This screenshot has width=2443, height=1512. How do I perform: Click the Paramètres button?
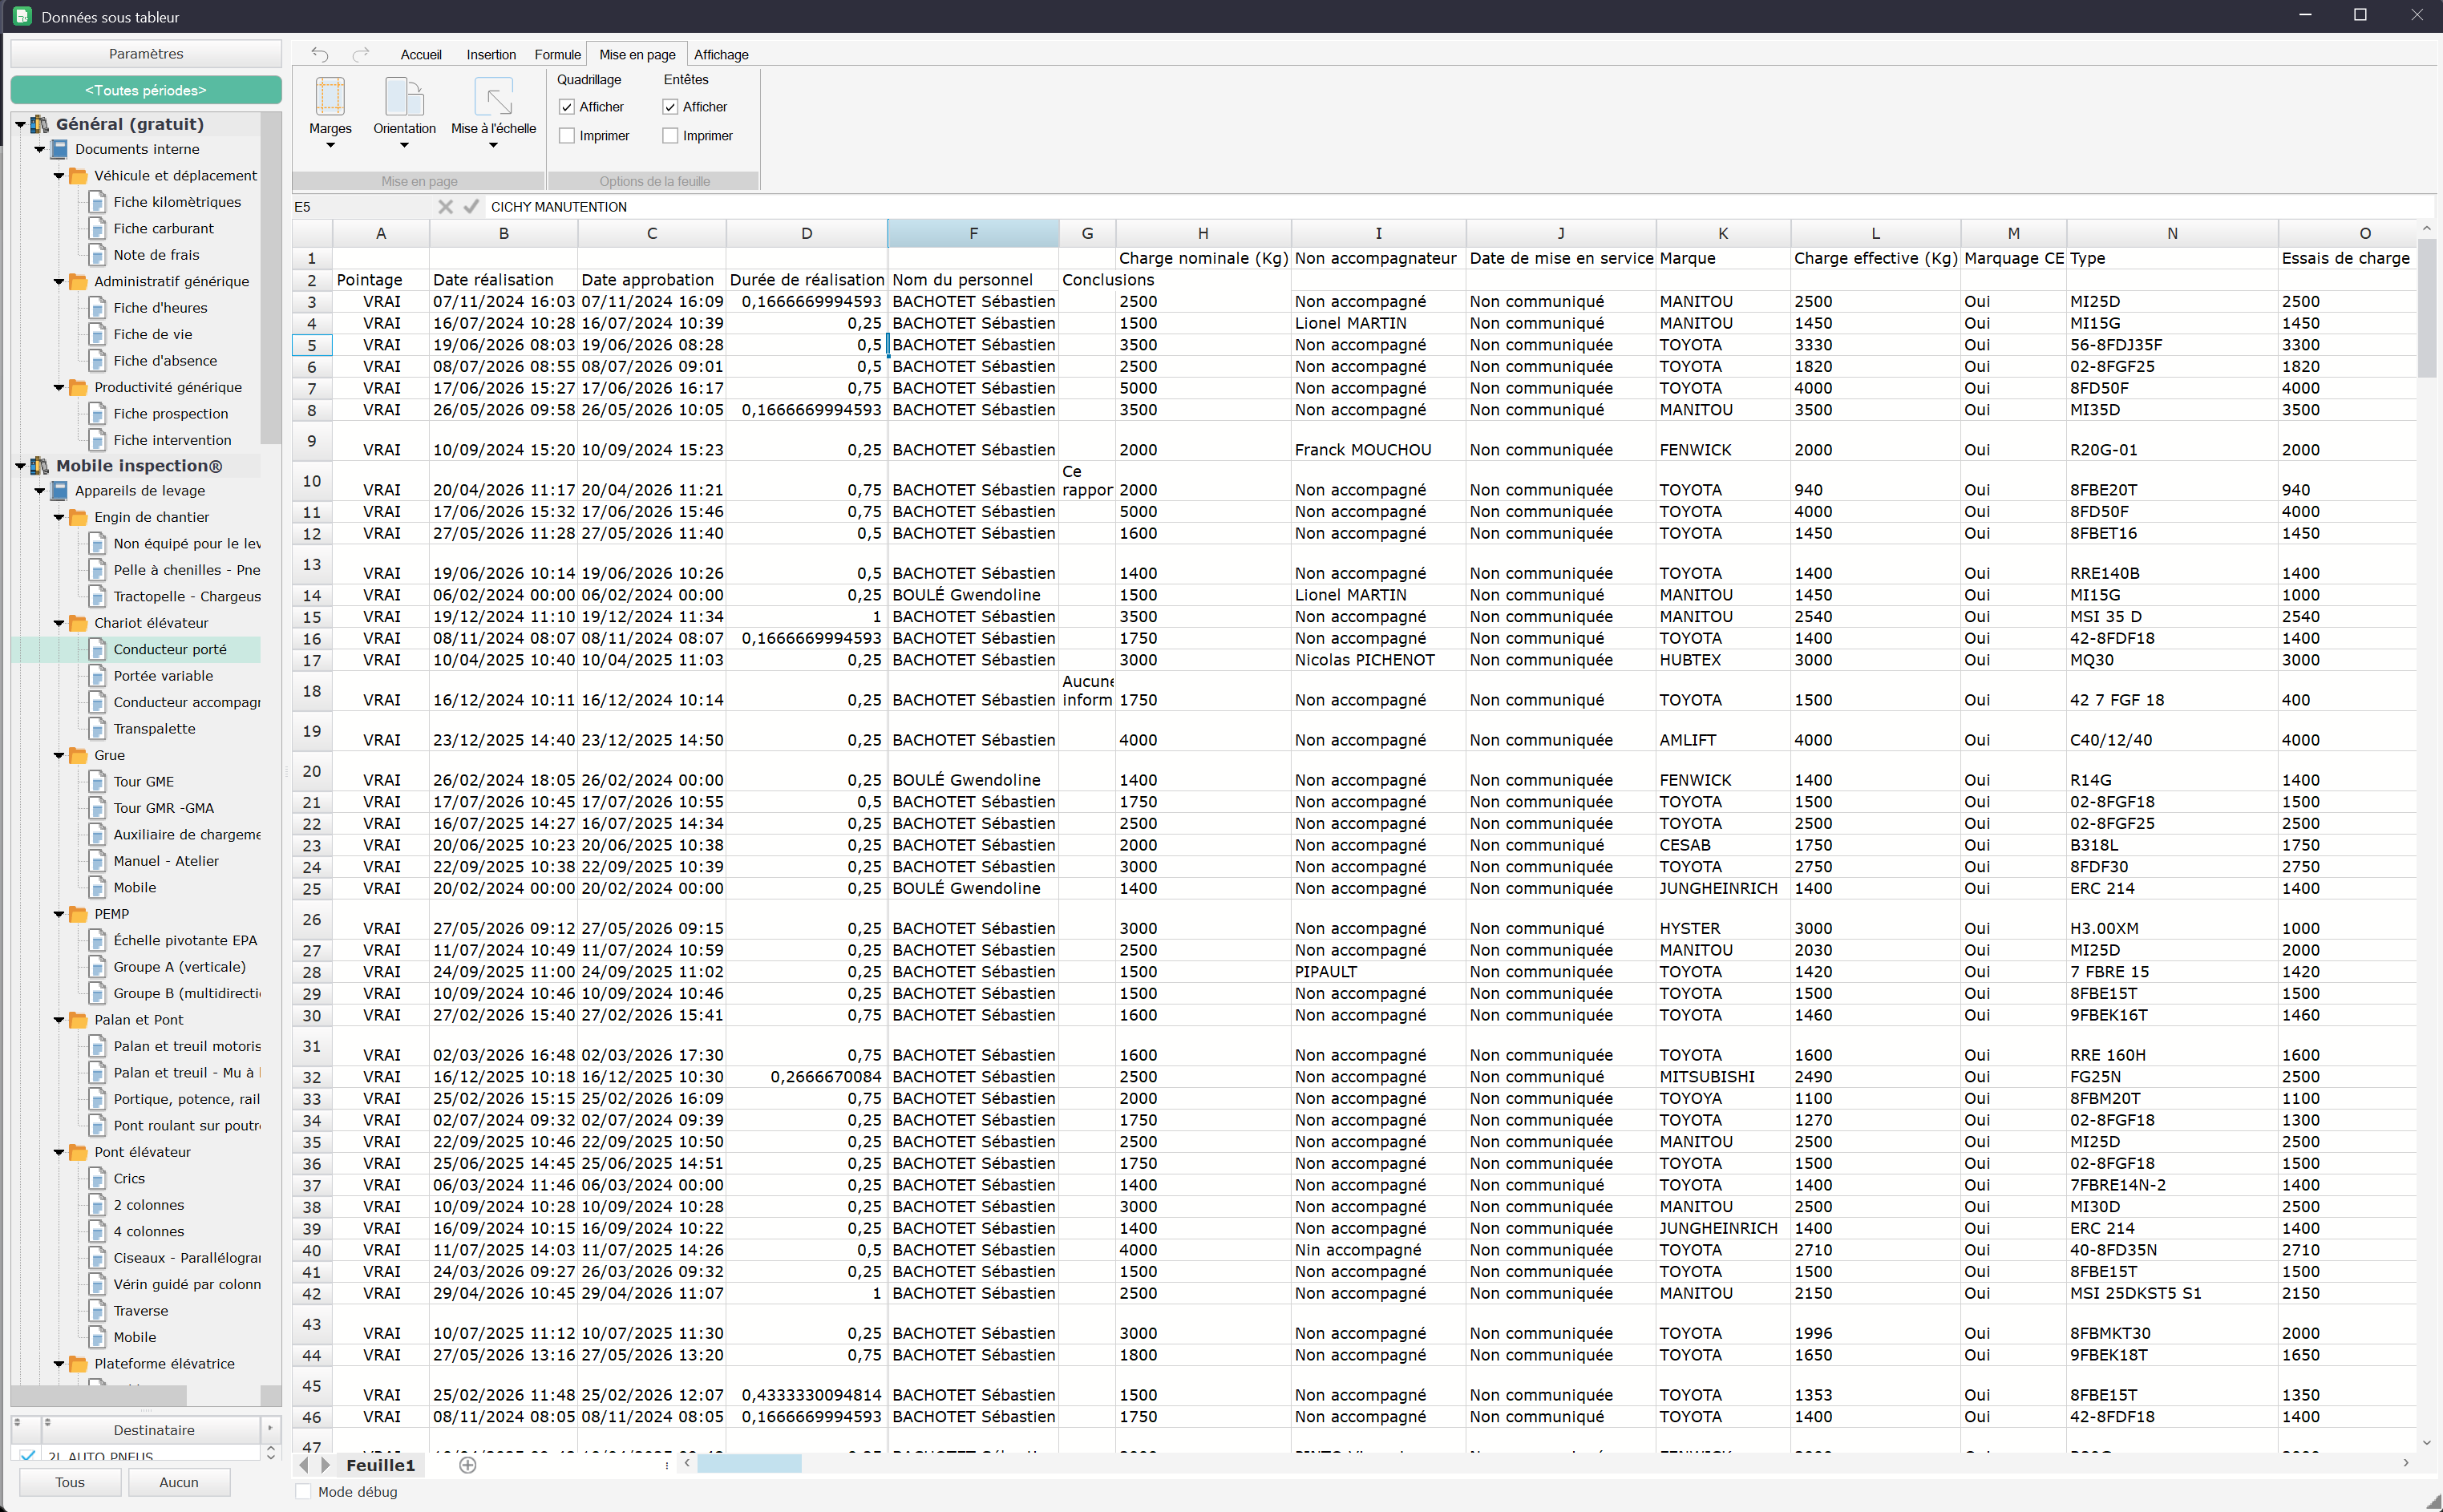tap(146, 54)
